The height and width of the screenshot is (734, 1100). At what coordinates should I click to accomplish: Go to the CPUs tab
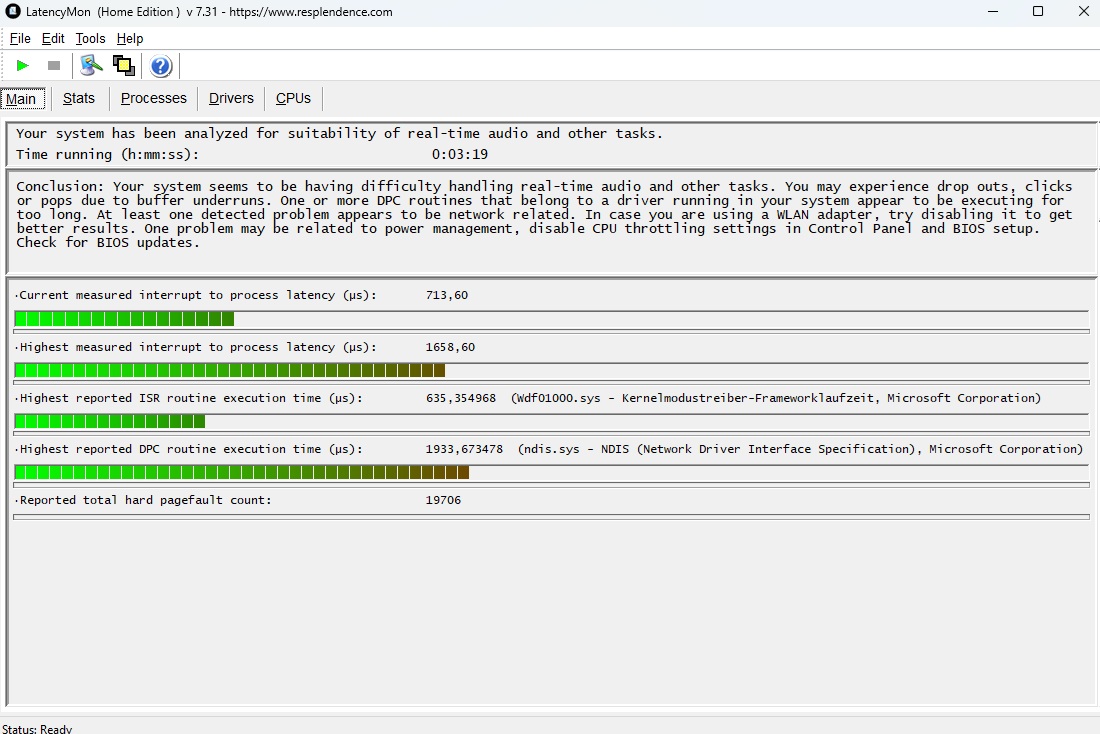click(x=293, y=98)
